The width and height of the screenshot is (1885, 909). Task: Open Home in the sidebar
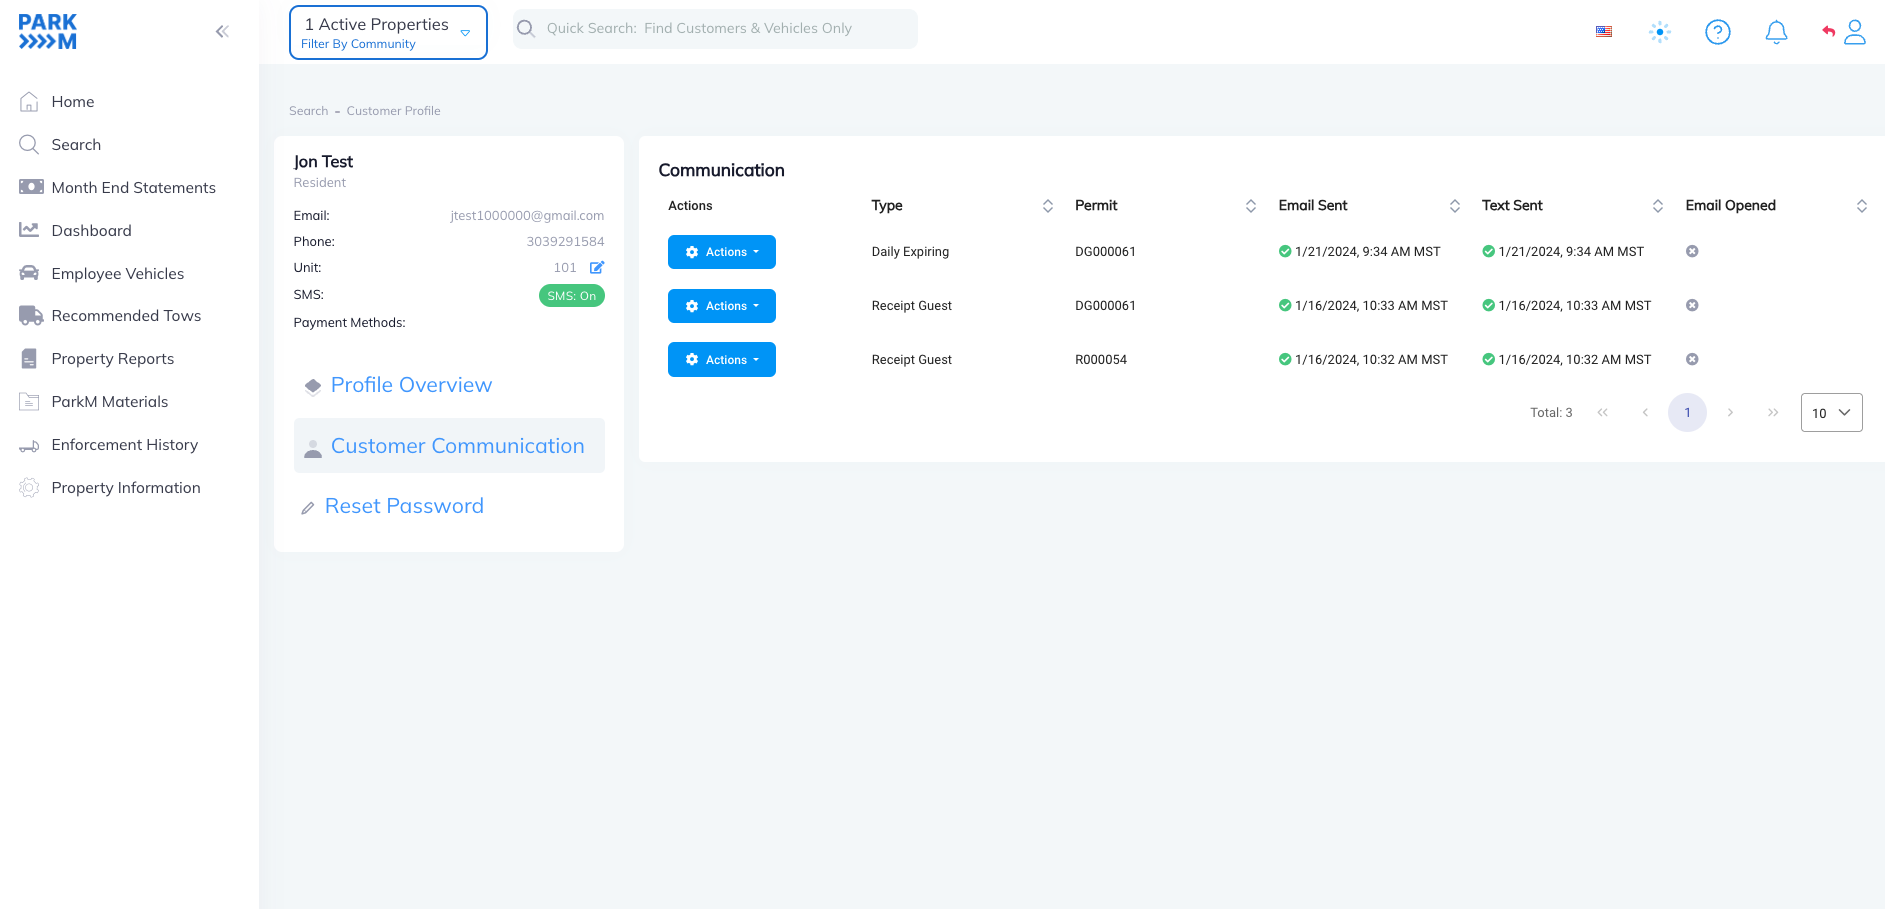pyautogui.click(x=73, y=102)
